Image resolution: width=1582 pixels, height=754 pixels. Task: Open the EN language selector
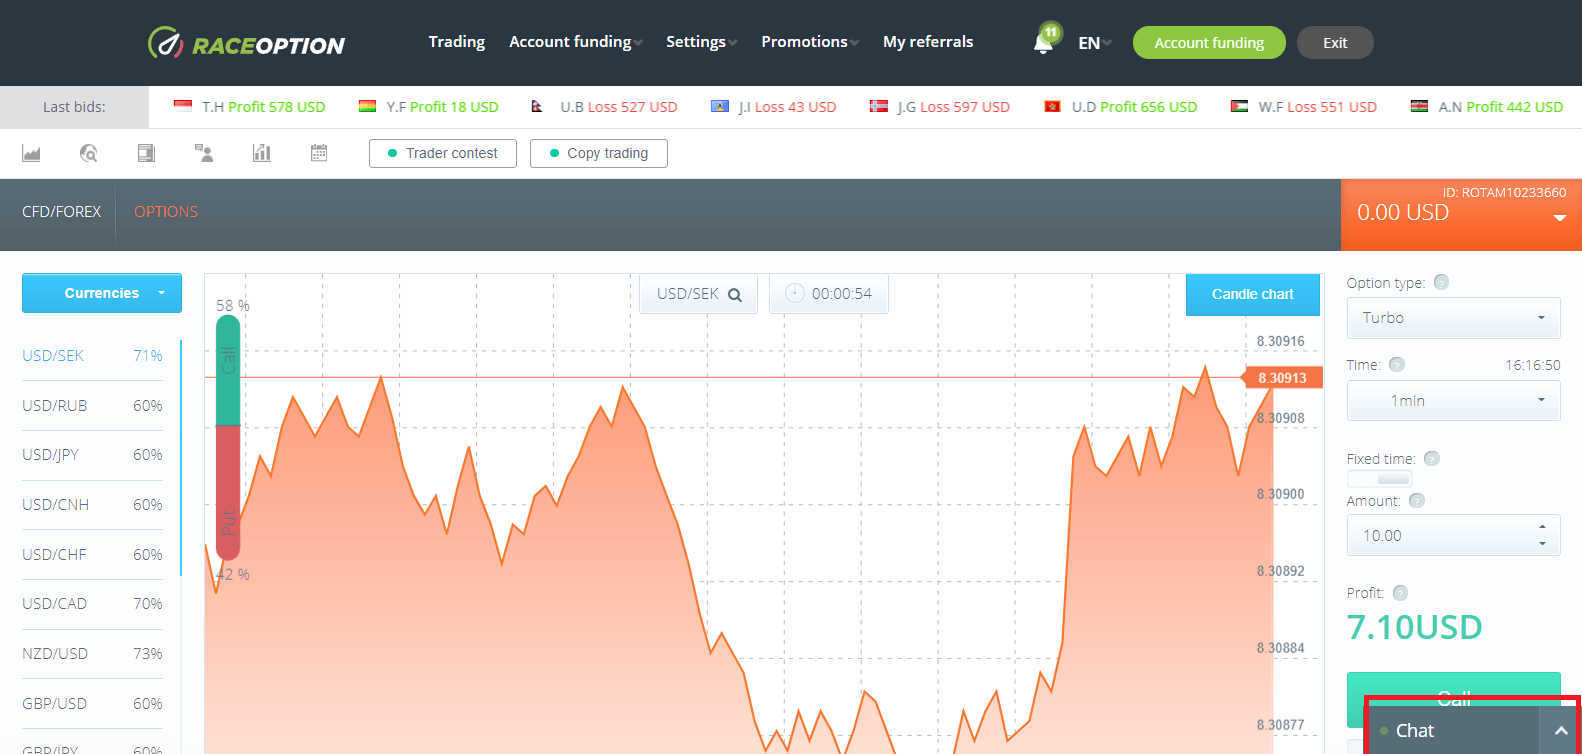(x=1095, y=43)
